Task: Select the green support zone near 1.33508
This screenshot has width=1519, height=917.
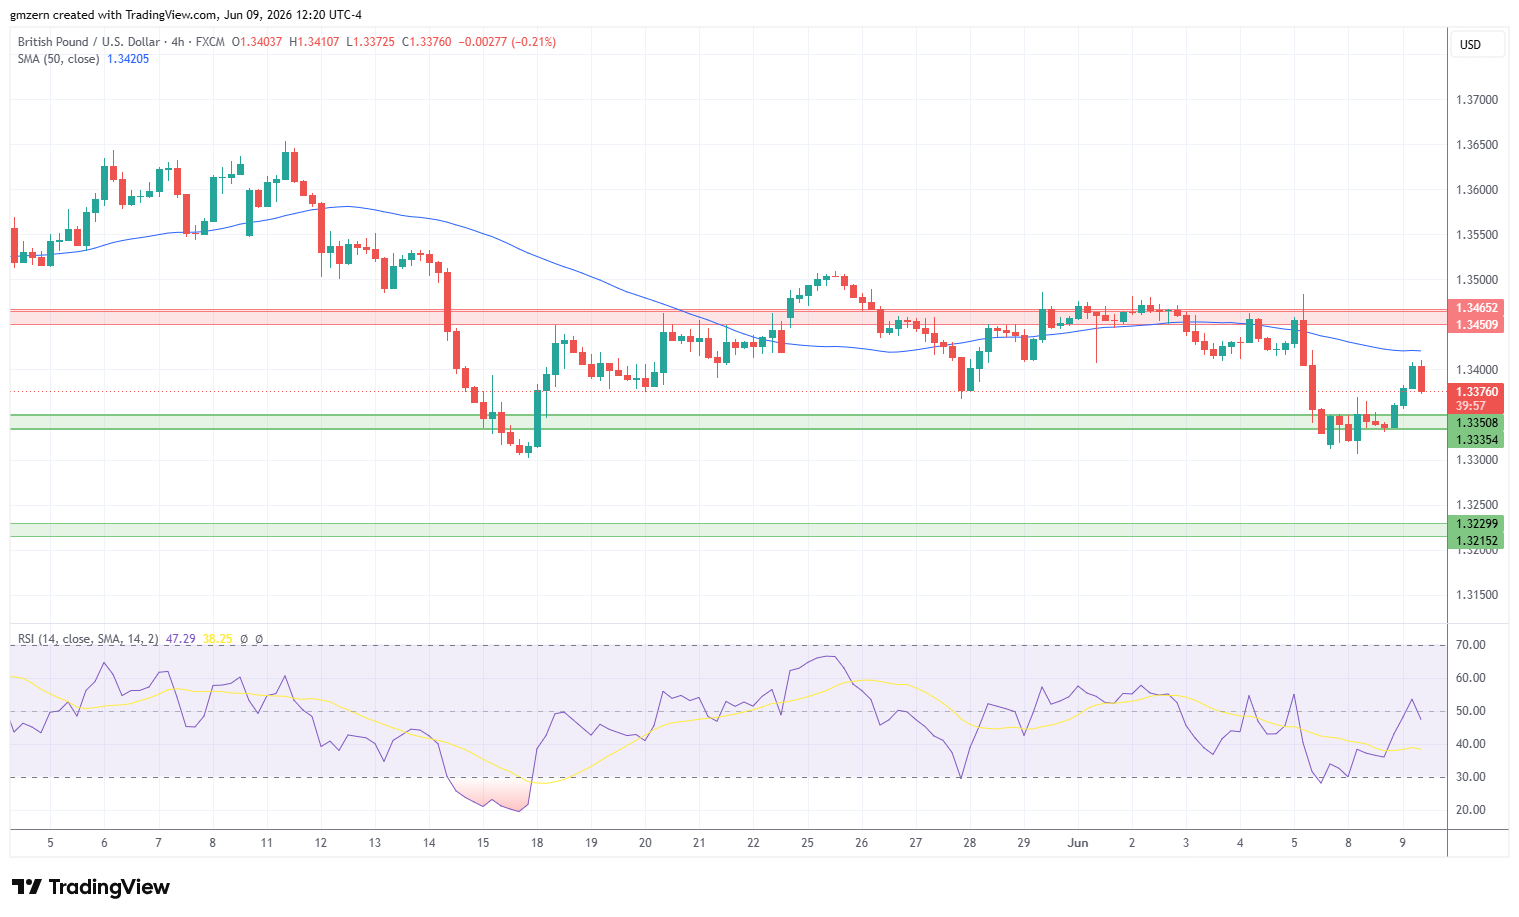Action: coord(728,422)
